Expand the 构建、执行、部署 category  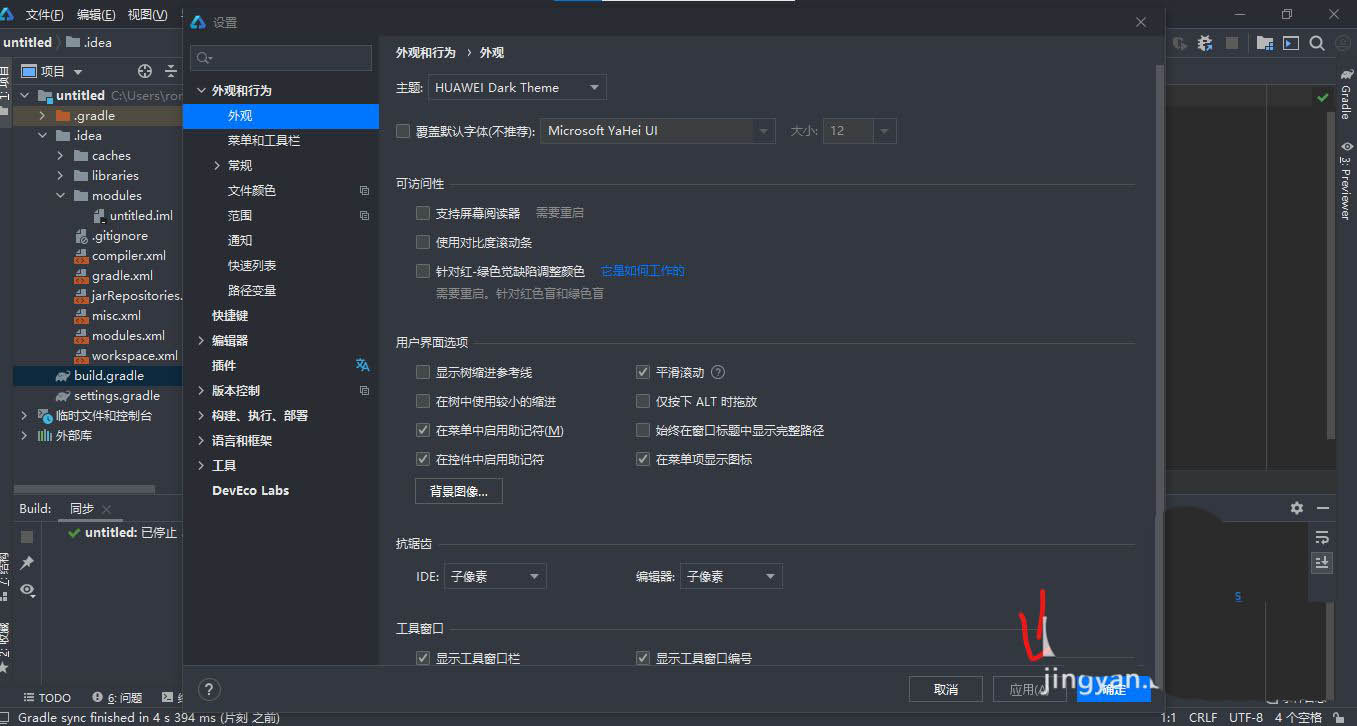click(x=201, y=415)
